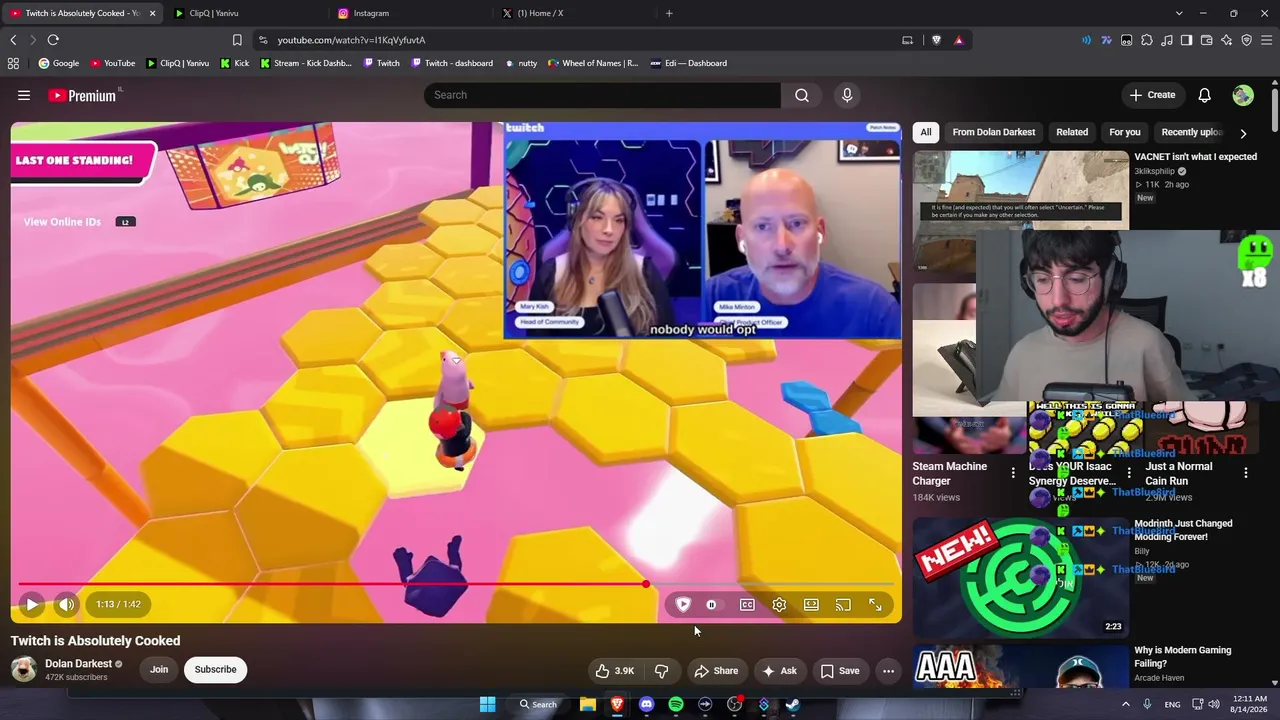
Task: Cast the video to a TV
Action: [843, 605]
